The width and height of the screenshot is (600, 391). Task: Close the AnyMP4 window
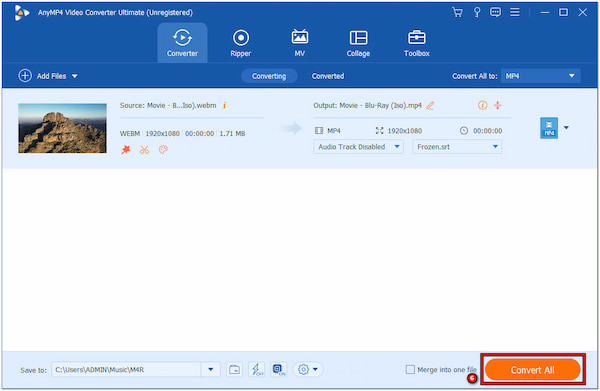582,12
